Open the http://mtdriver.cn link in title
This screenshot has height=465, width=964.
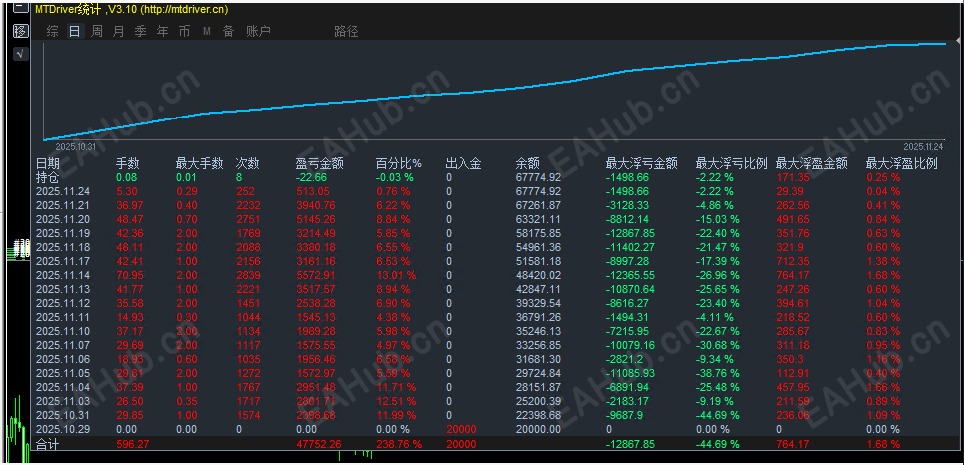185,10
